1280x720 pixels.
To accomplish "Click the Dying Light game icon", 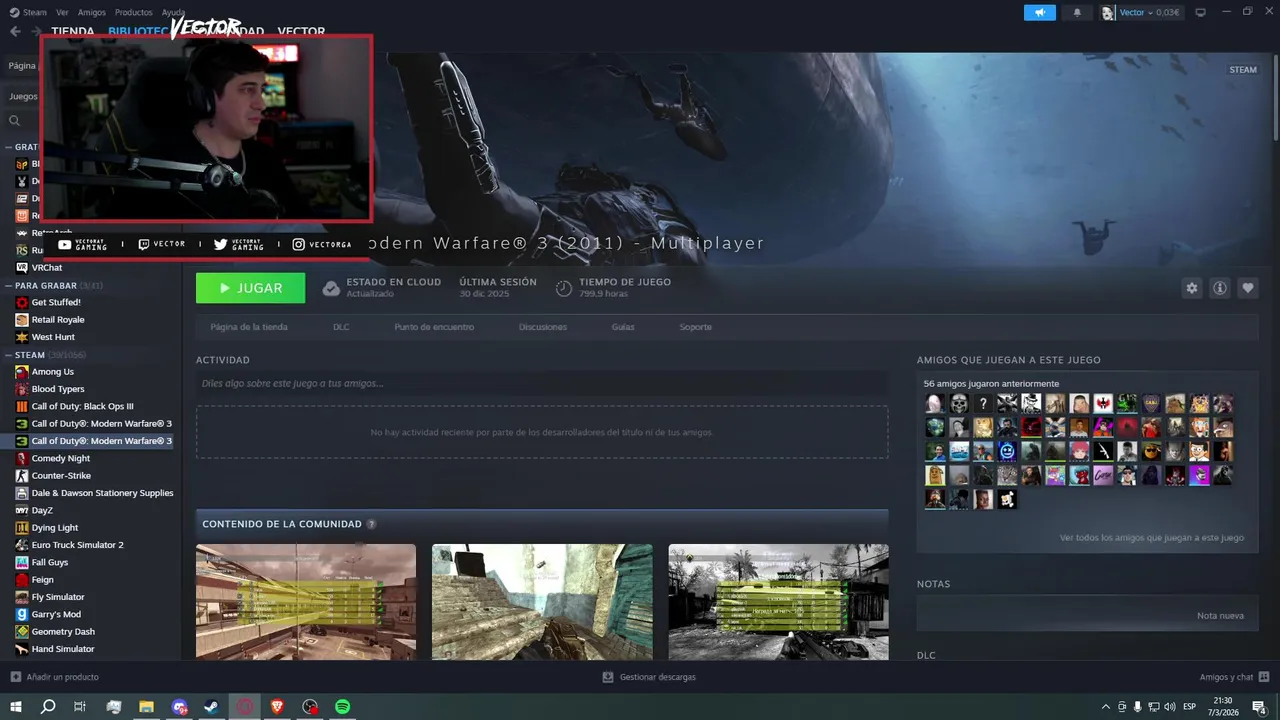I will point(22,527).
